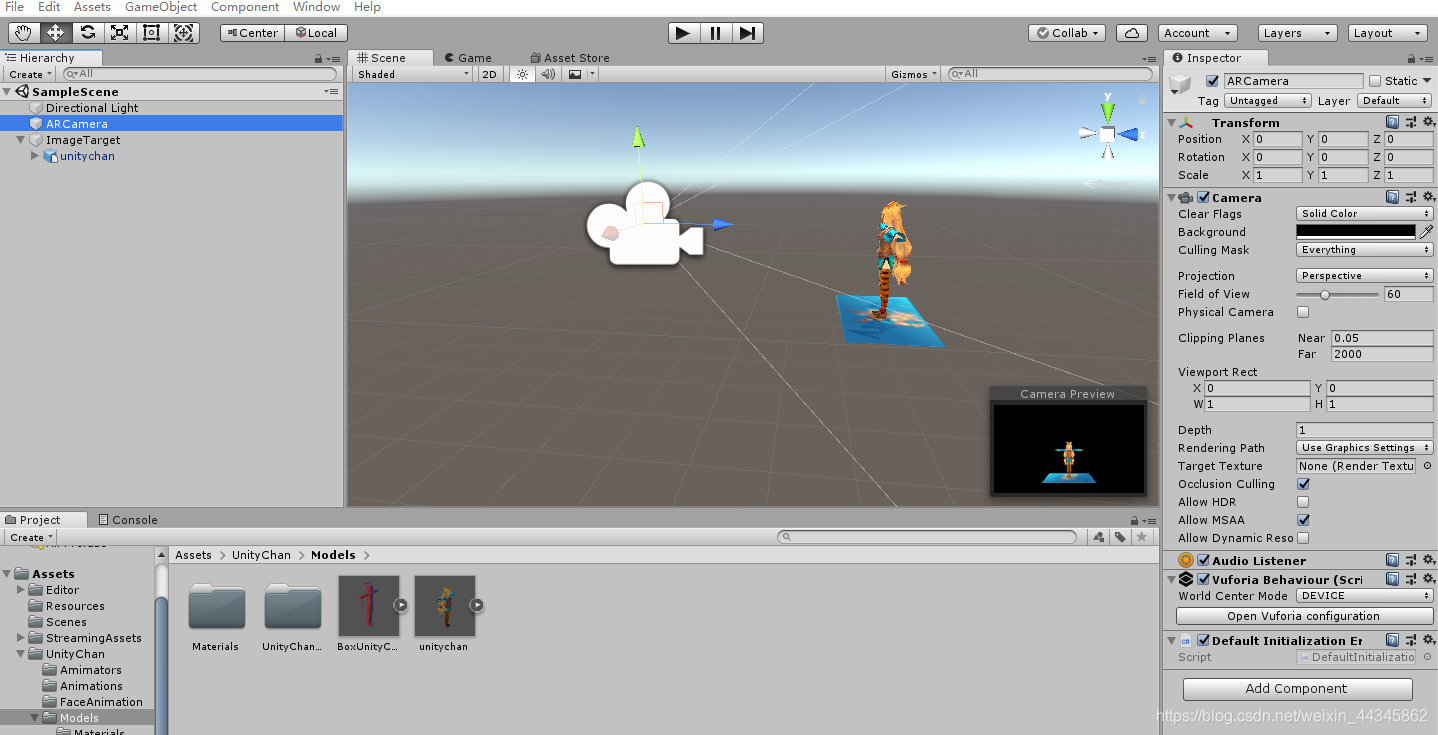
Task: Open the Rendering Path dropdown
Action: (1365, 448)
